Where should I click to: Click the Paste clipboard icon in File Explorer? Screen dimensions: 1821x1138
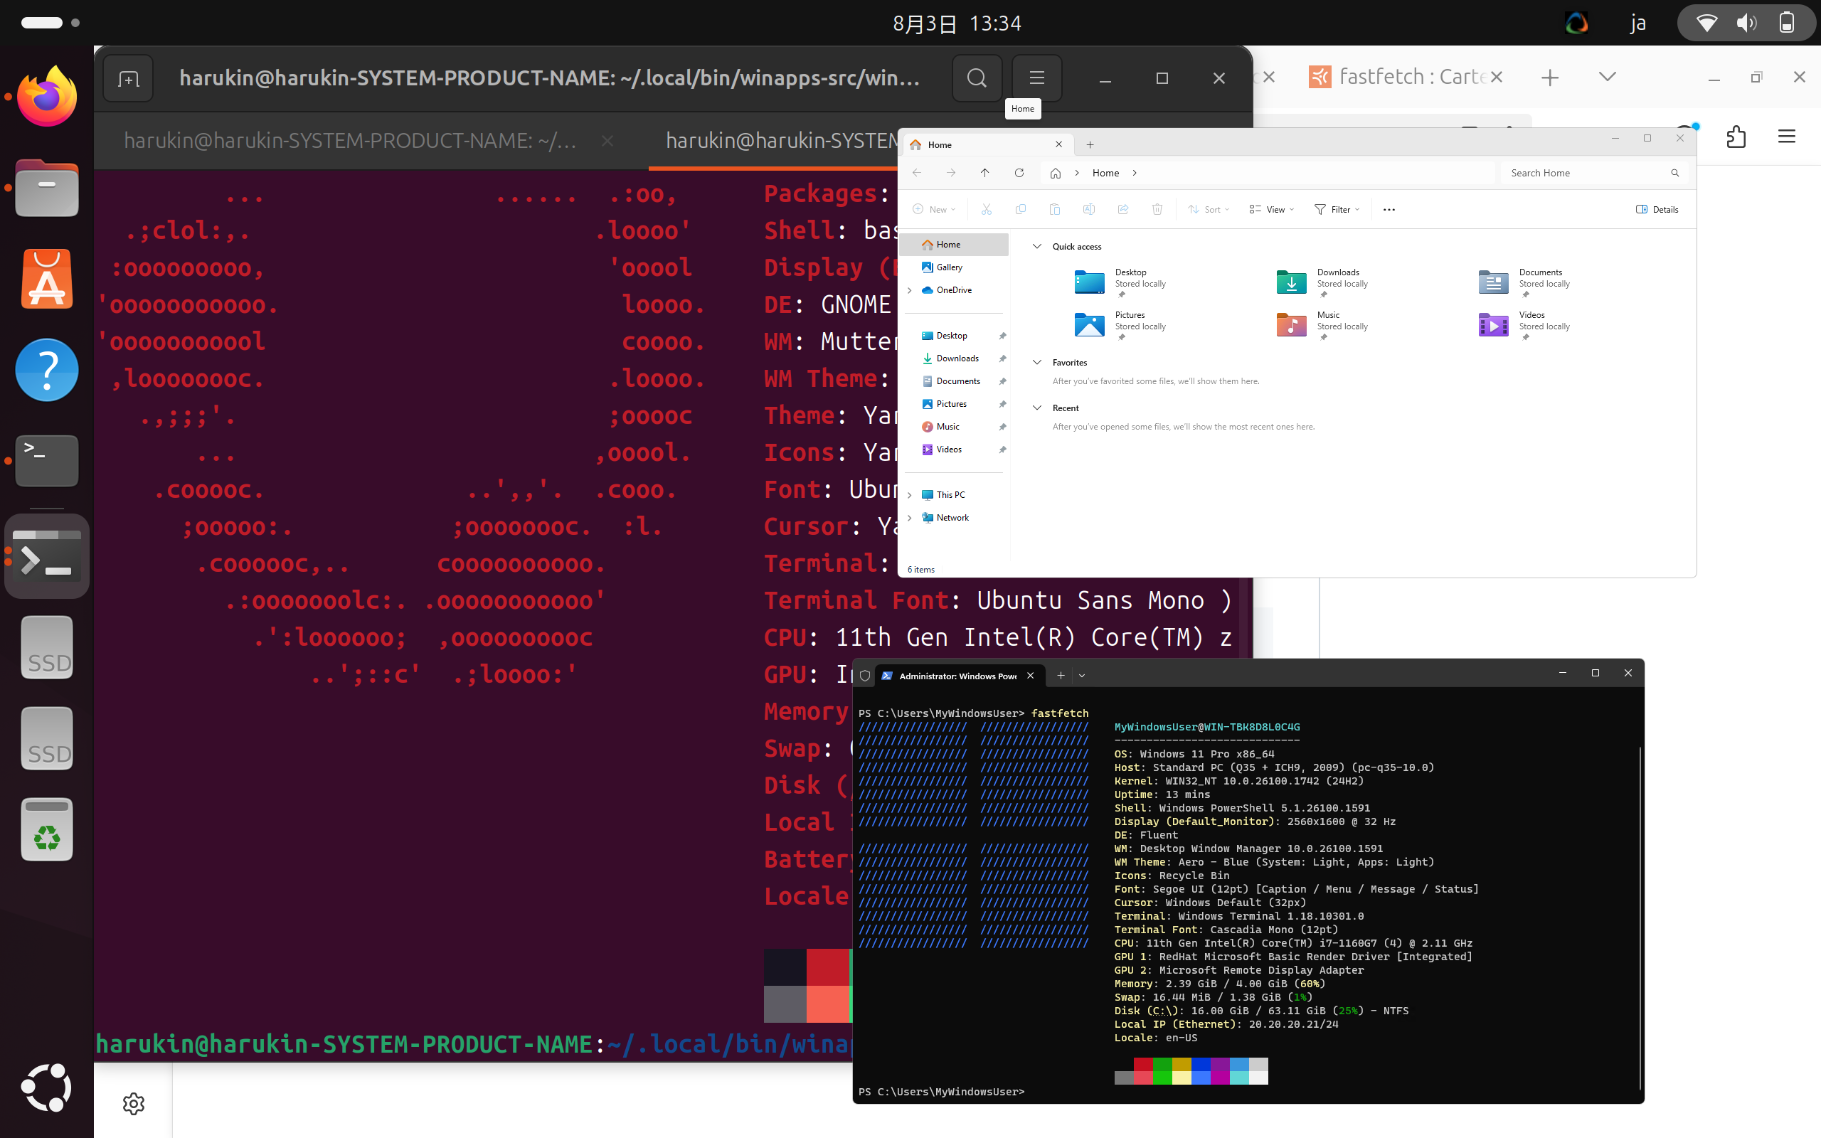(x=1054, y=209)
